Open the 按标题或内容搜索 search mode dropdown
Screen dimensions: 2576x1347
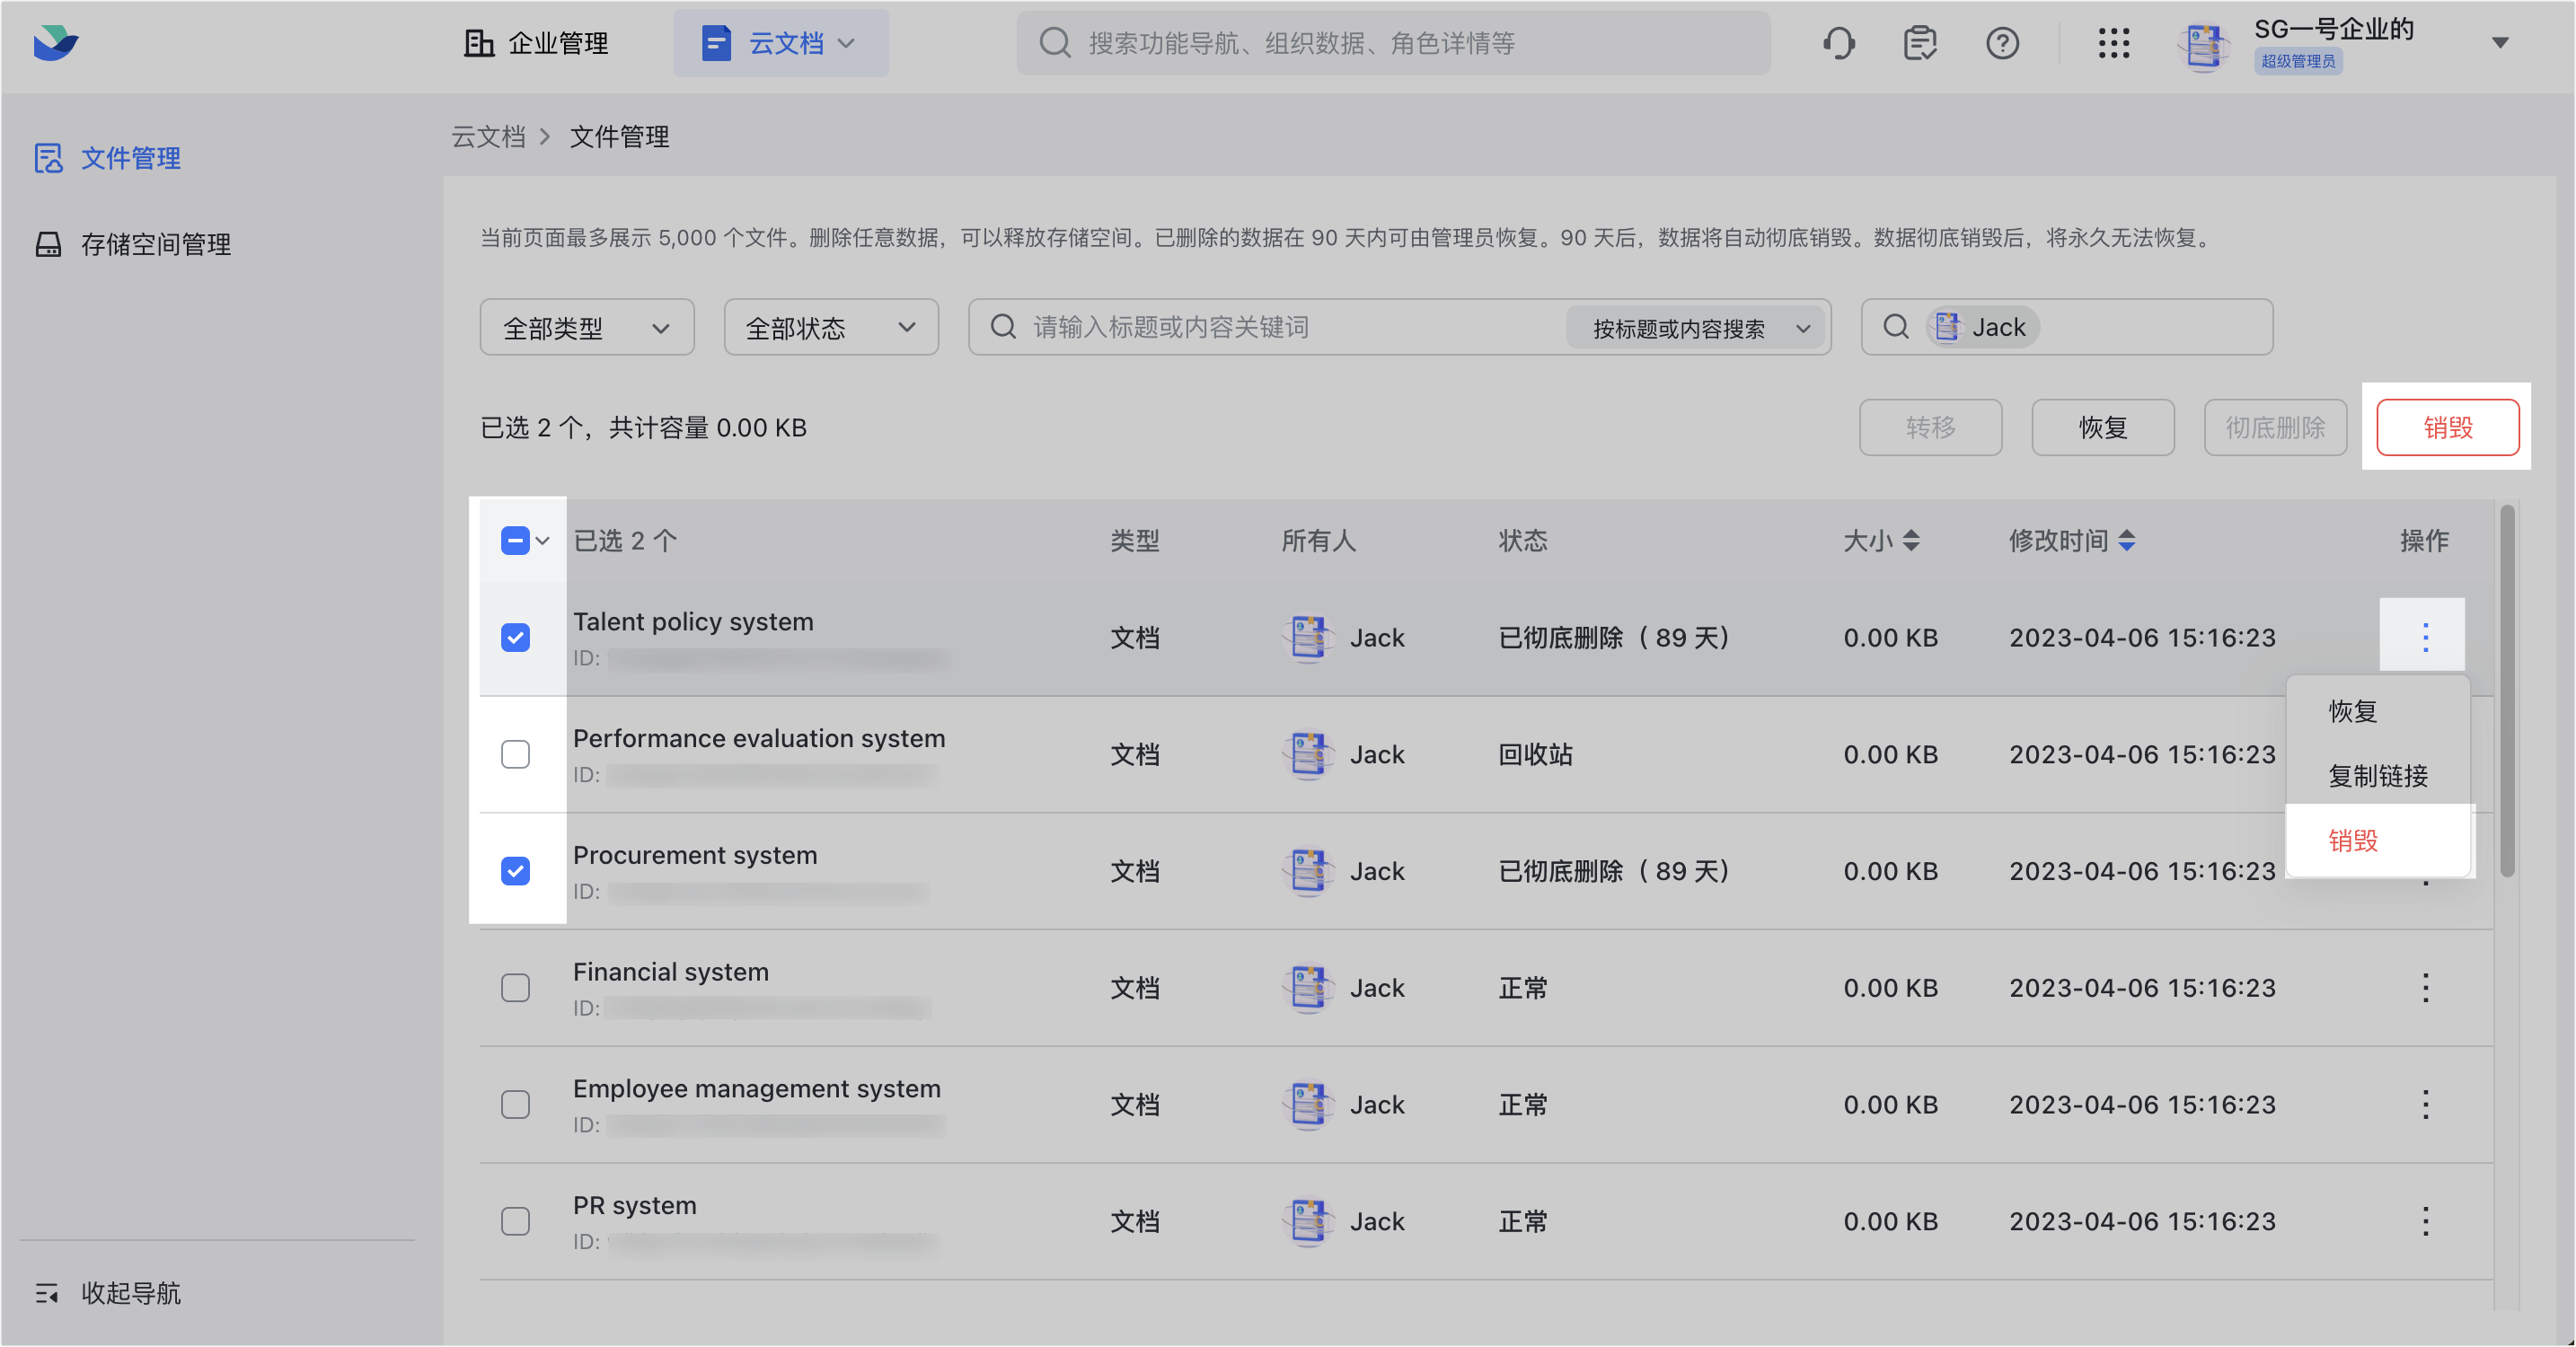1695,328
